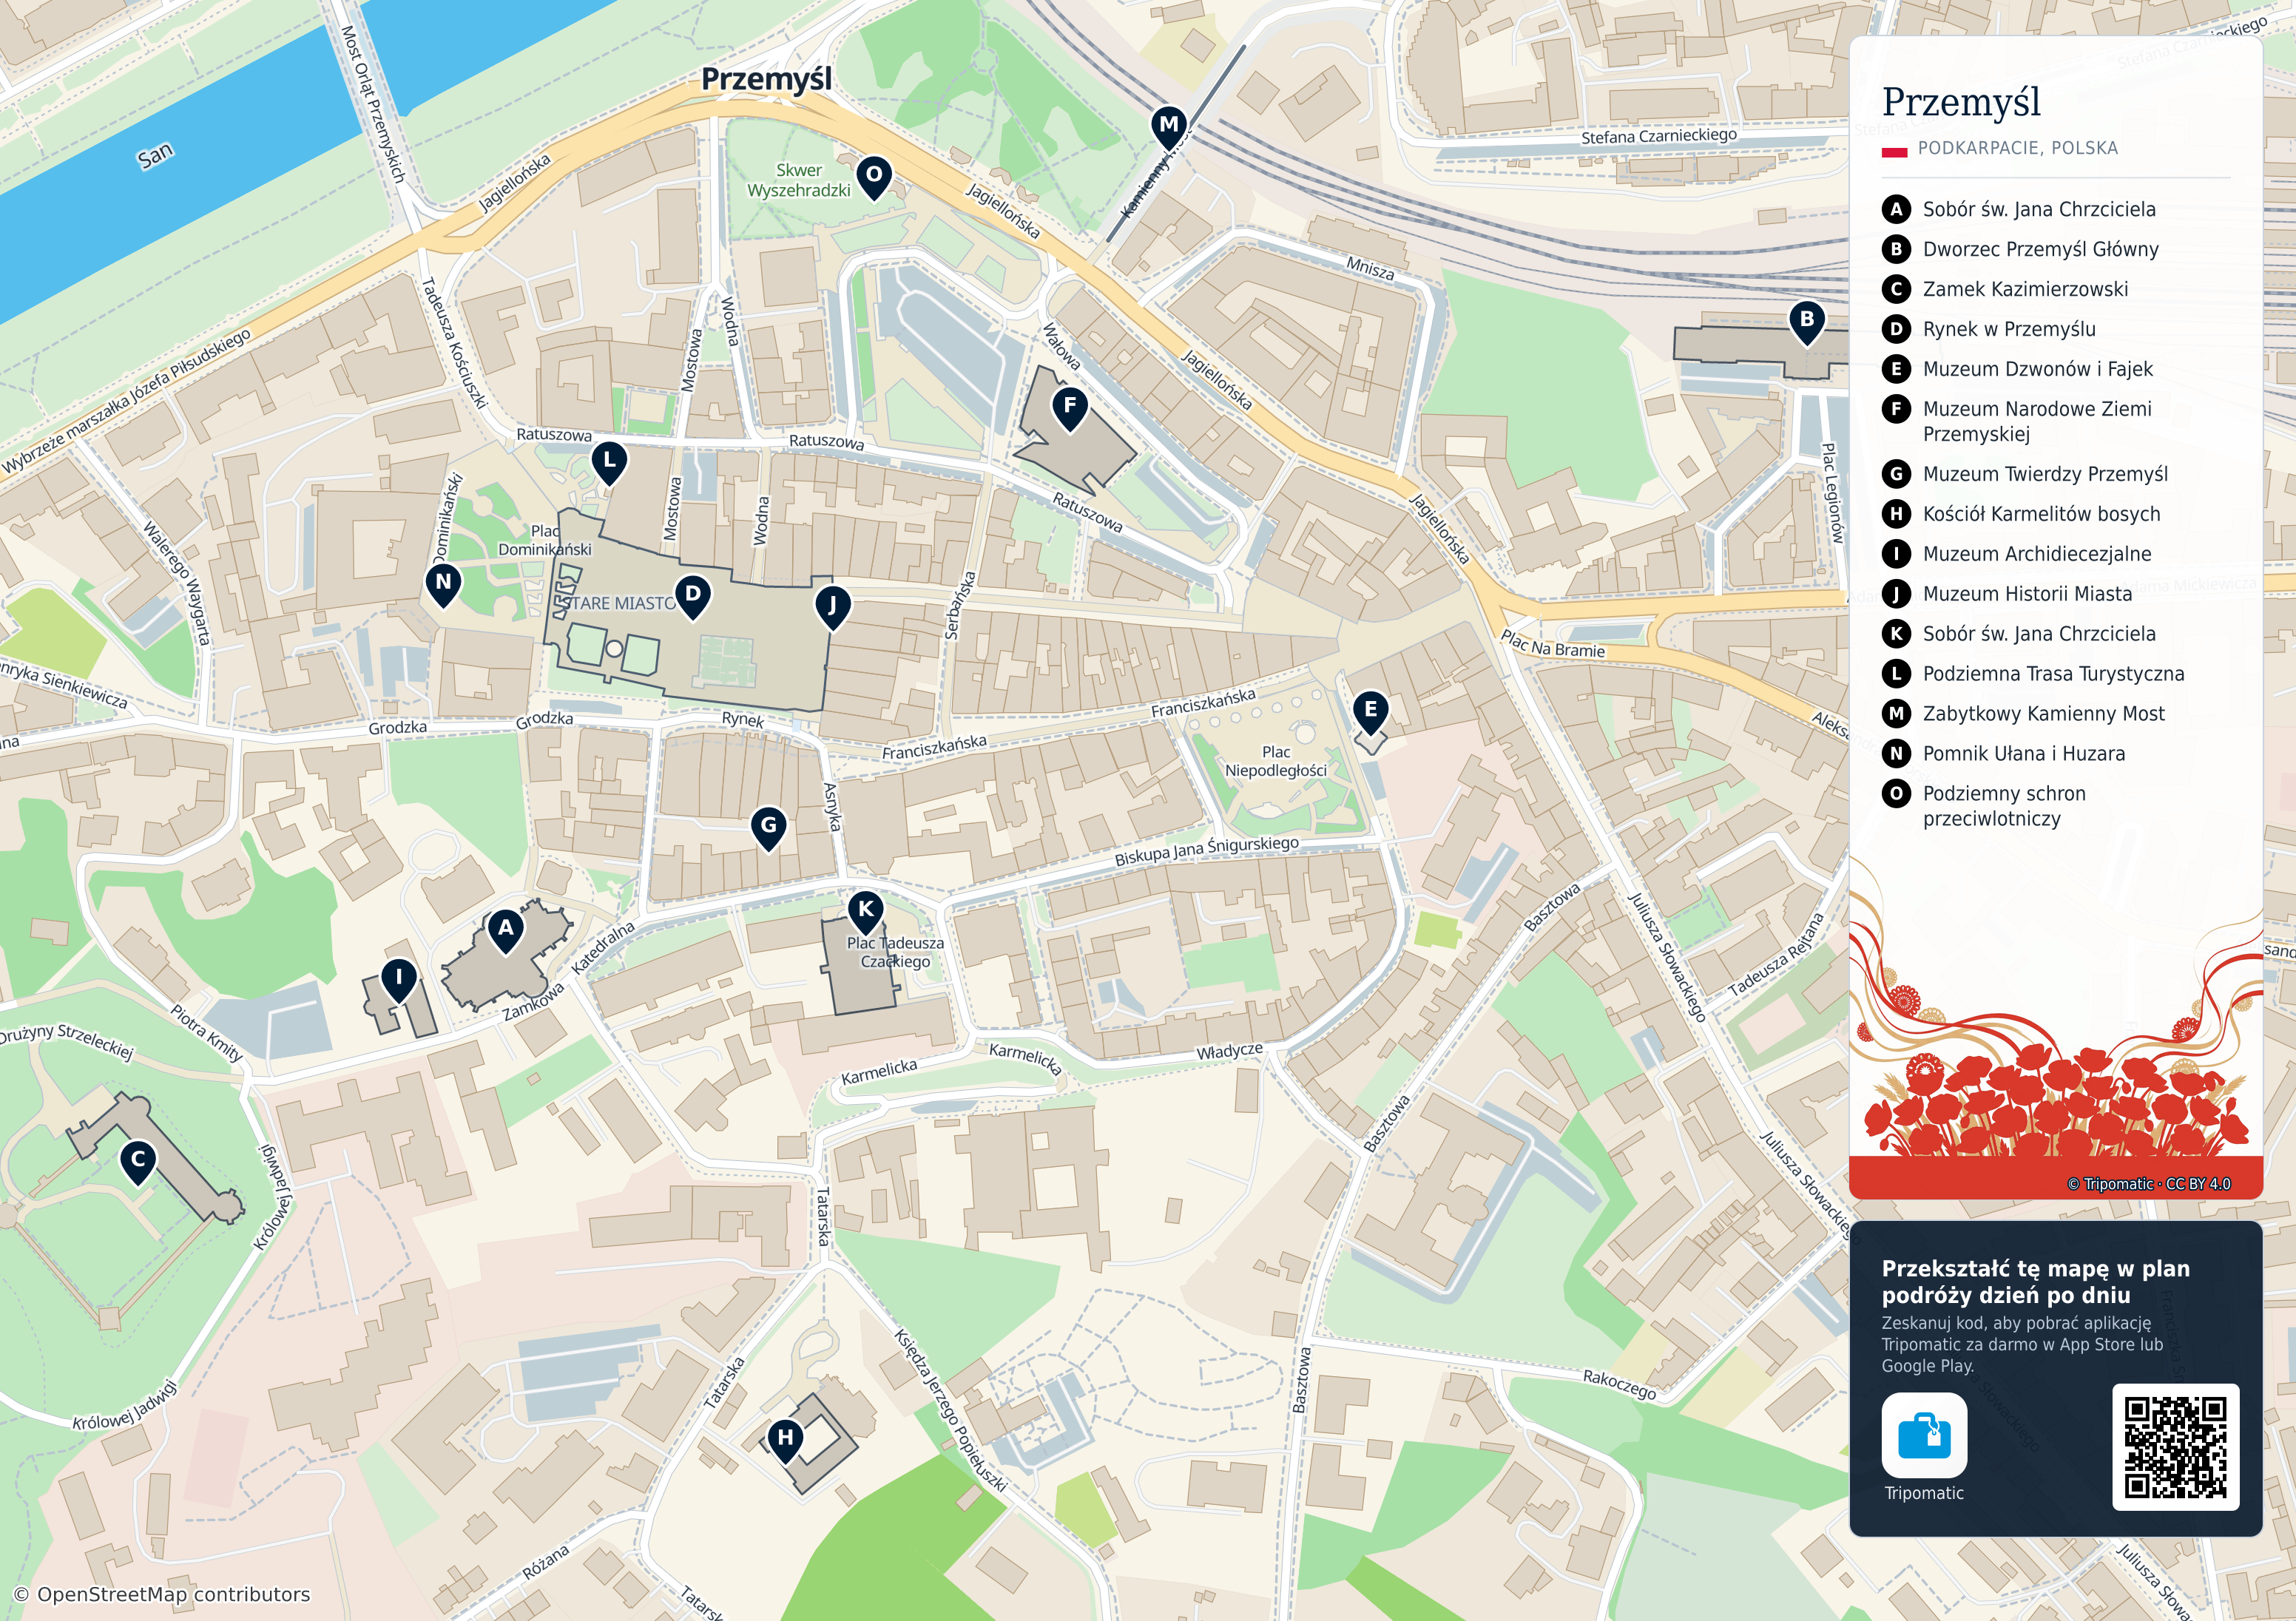This screenshot has height=1621, width=2296.
Task: Click map pin H on the Carmelite church
Action: (x=786, y=1440)
